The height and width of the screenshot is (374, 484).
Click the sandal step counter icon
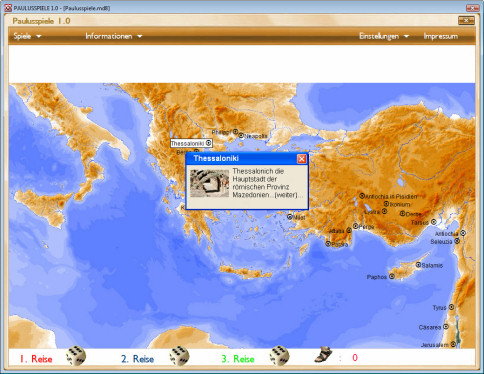(x=323, y=355)
